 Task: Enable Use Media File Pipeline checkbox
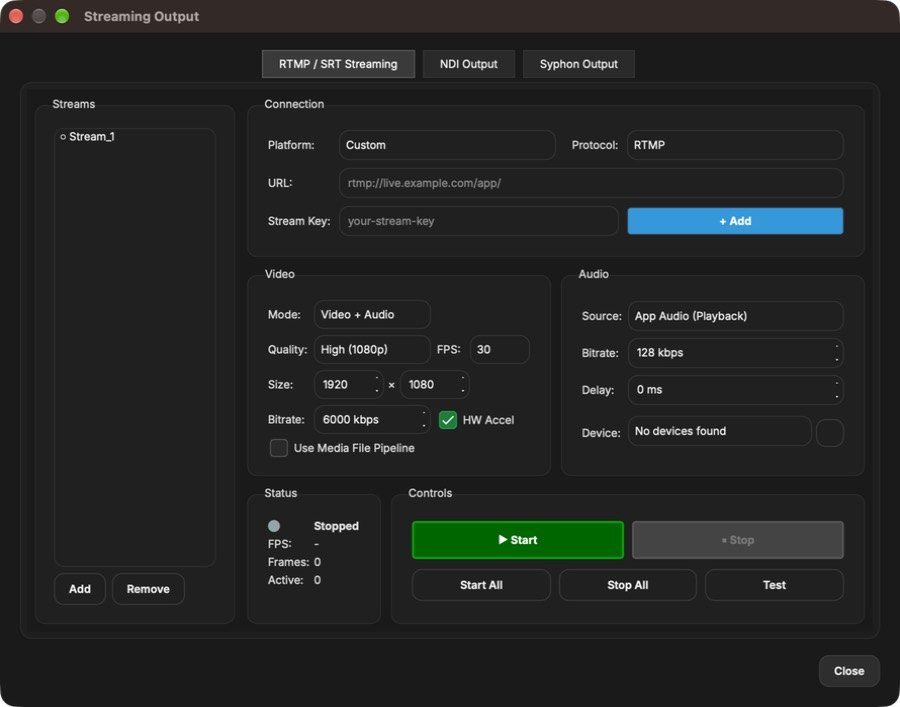279,448
